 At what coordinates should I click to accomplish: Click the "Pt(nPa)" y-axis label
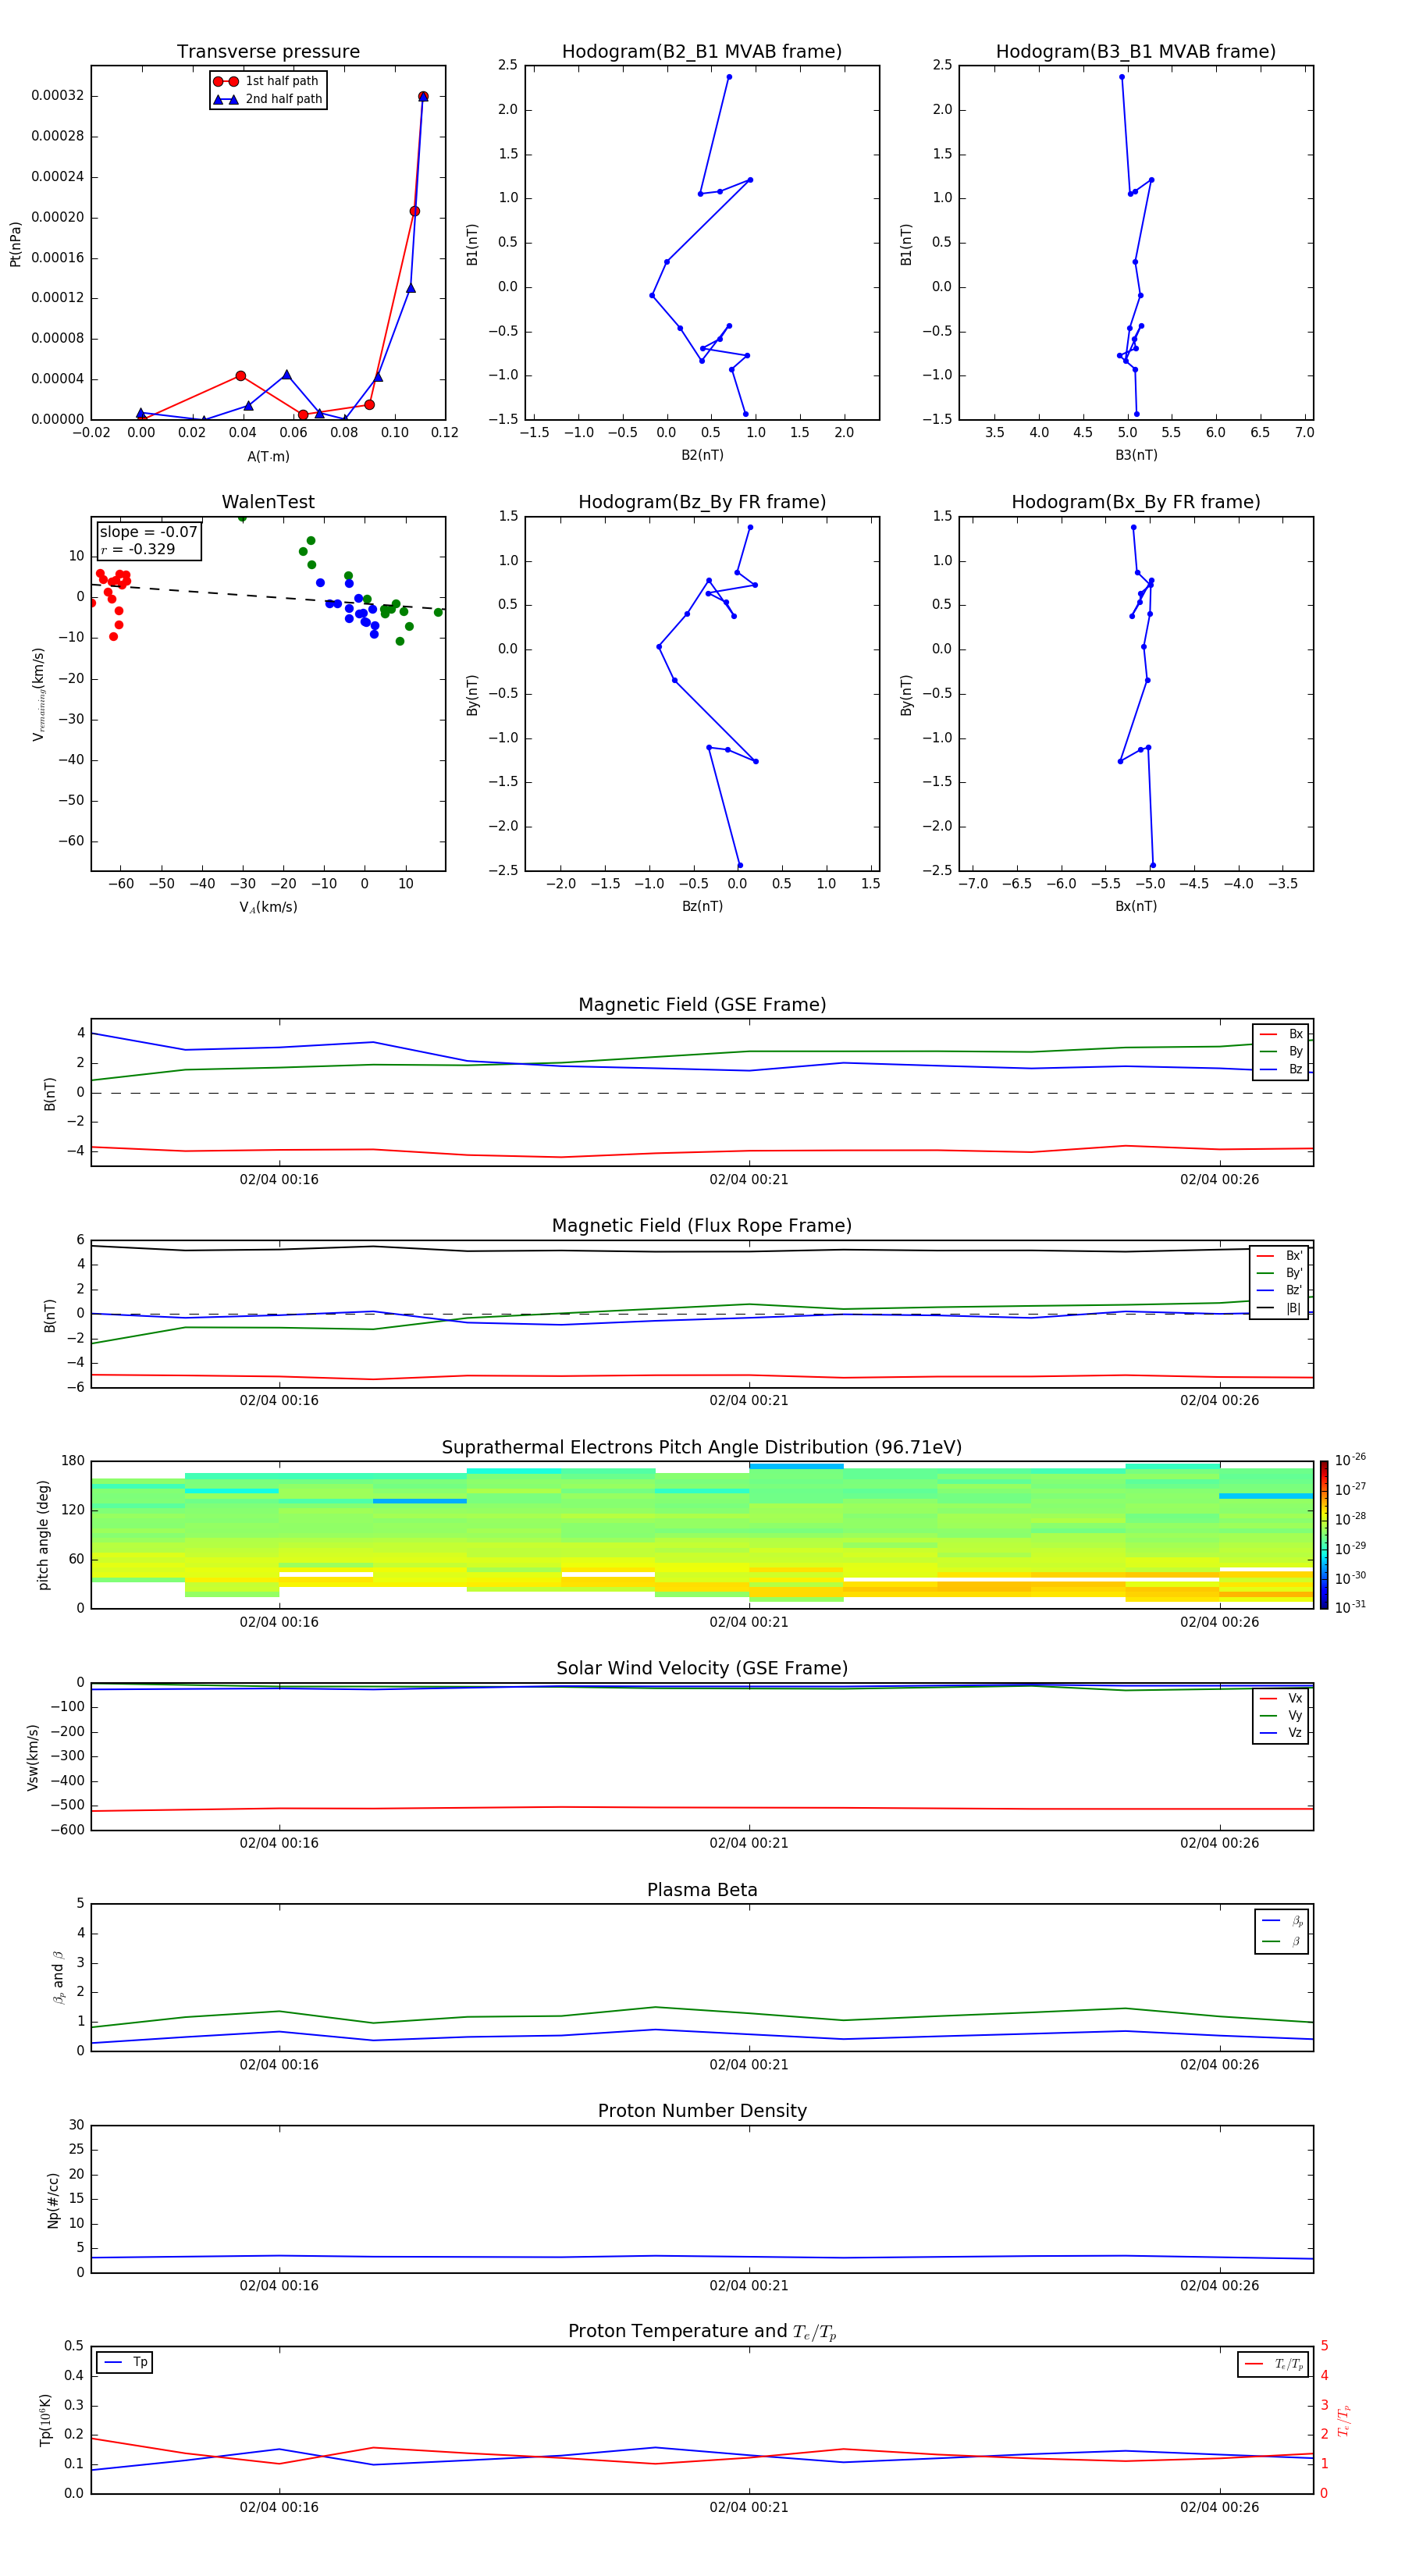click(15, 243)
